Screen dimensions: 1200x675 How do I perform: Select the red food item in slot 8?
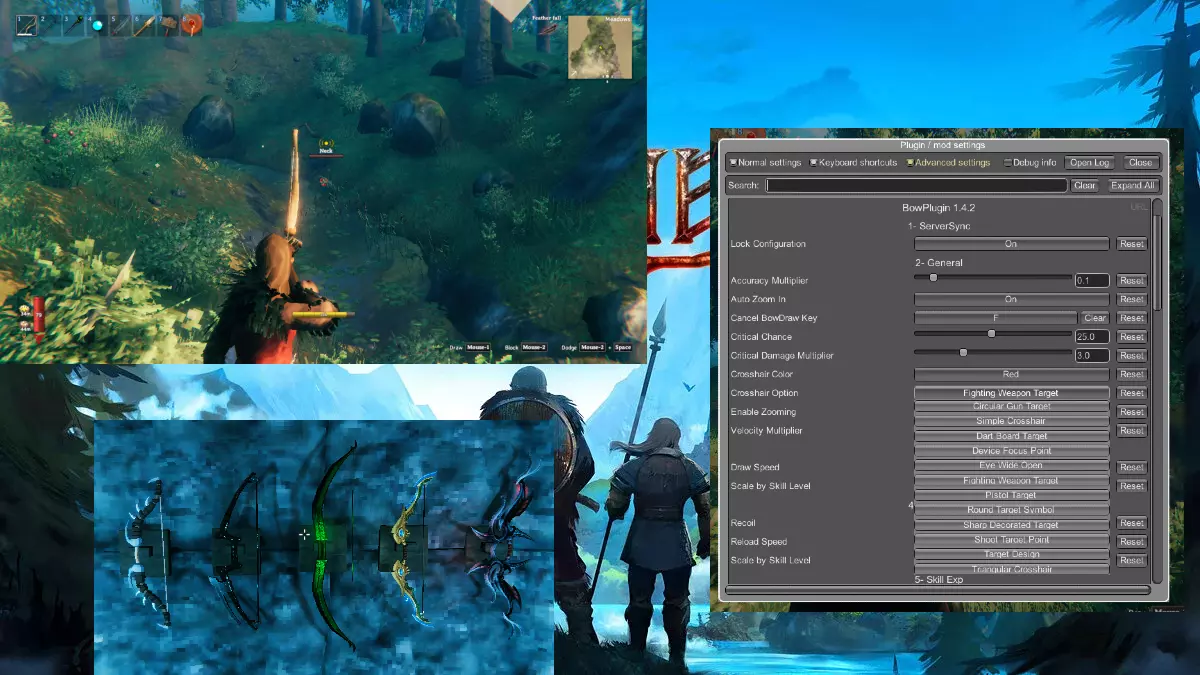pos(192,24)
